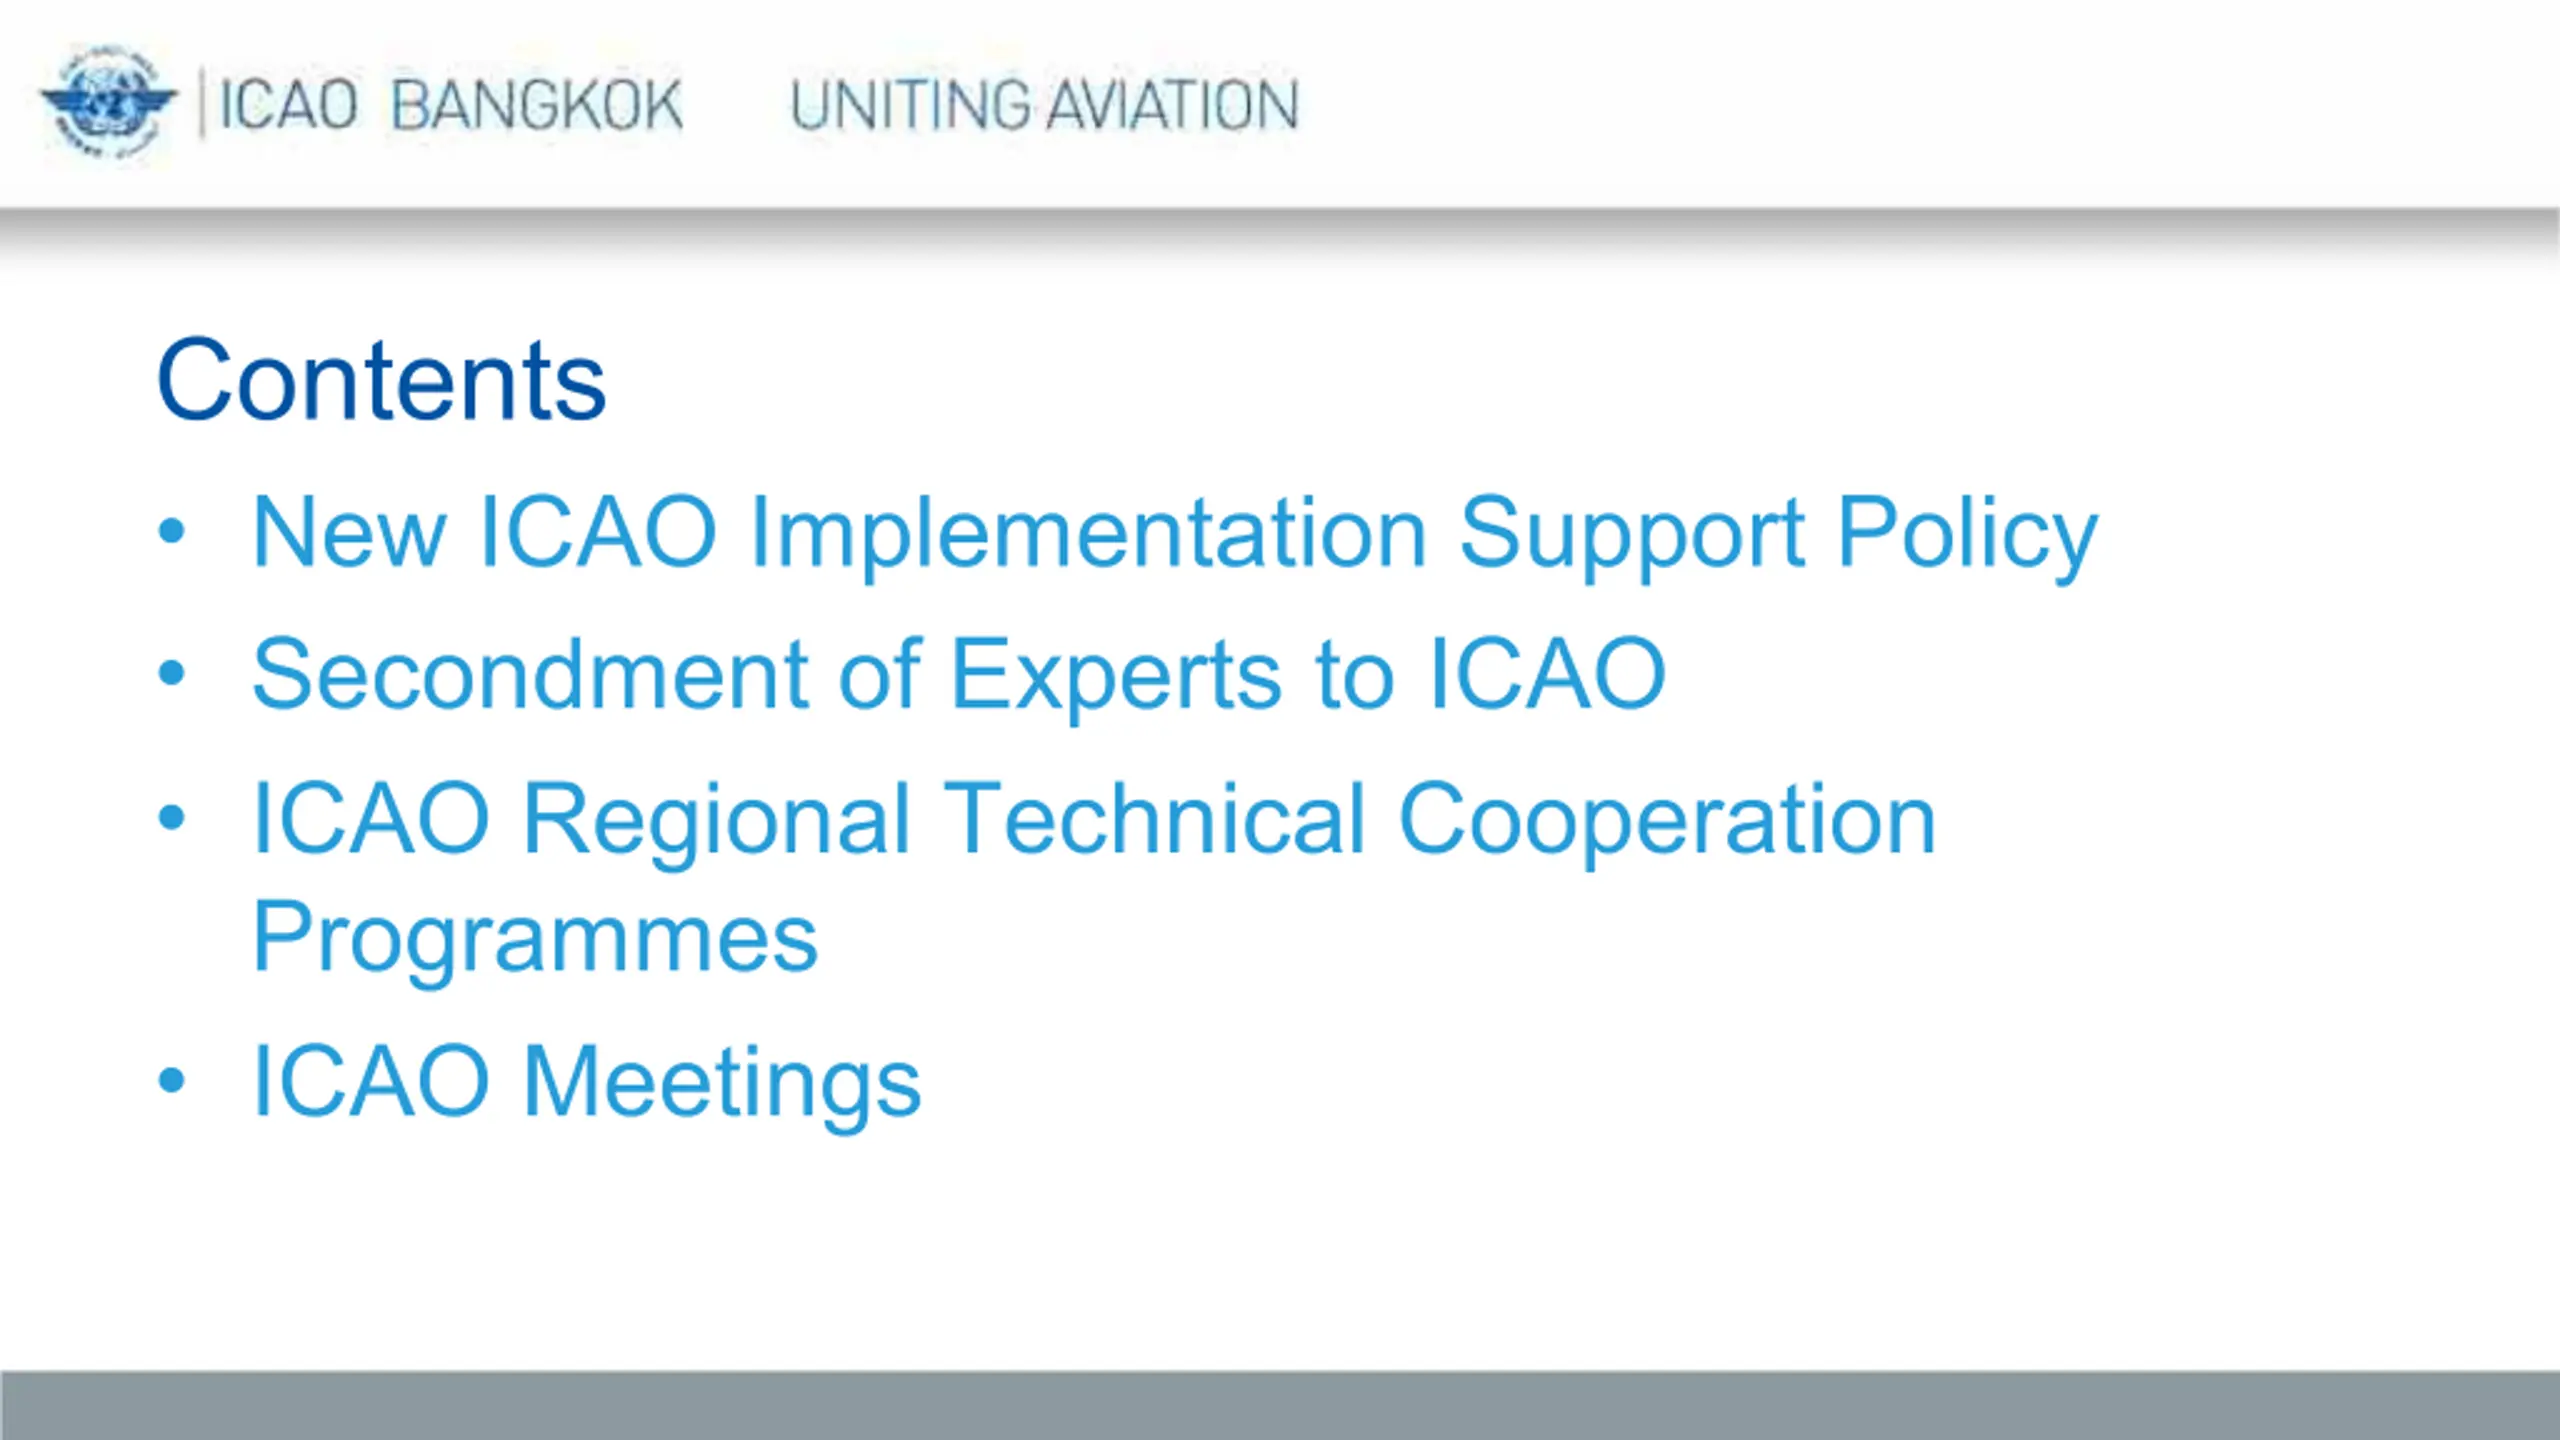The width and height of the screenshot is (2560, 1440).
Task: Click the word Policy in first bullet
Action: point(1967,535)
